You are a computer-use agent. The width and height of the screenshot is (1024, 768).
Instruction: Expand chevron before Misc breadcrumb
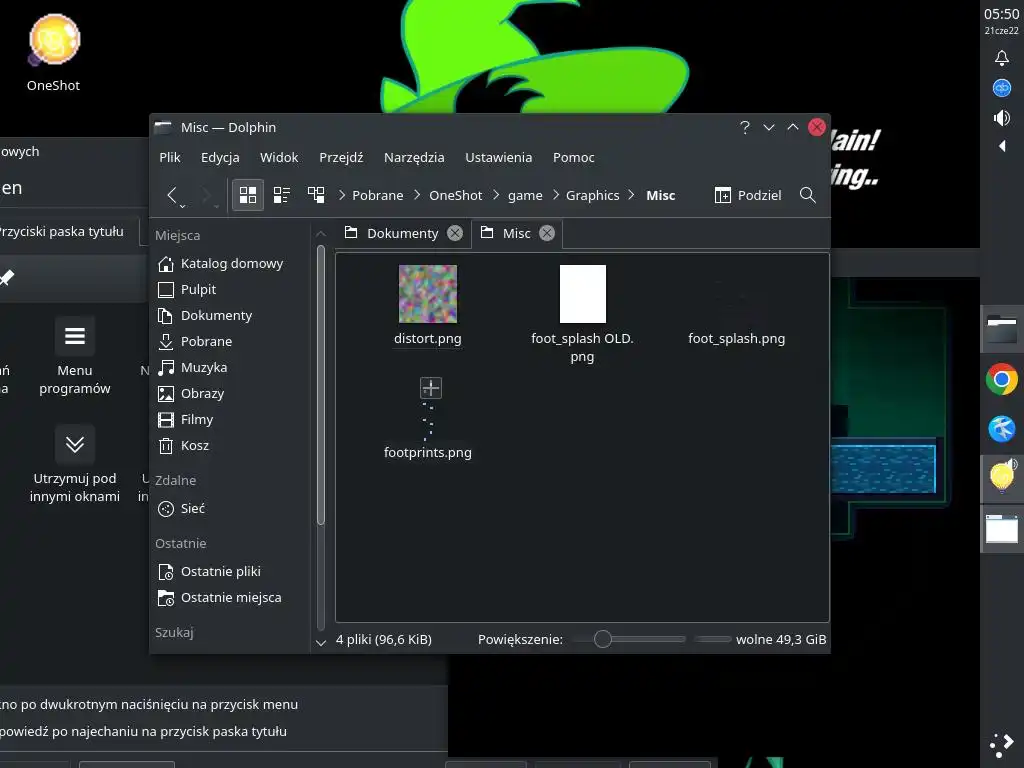pos(632,195)
